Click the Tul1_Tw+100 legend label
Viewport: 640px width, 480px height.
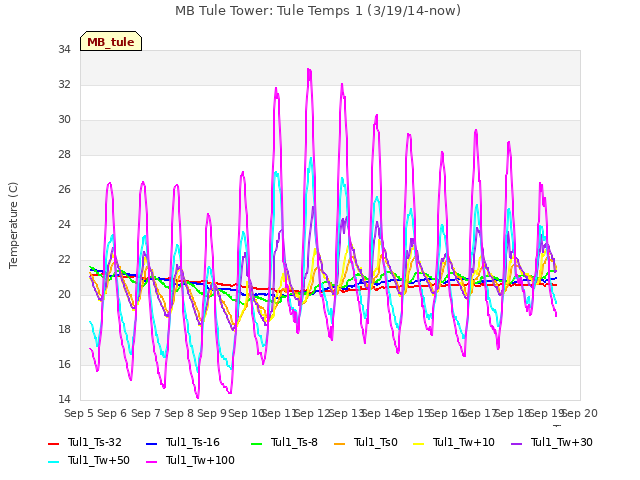[200, 460]
